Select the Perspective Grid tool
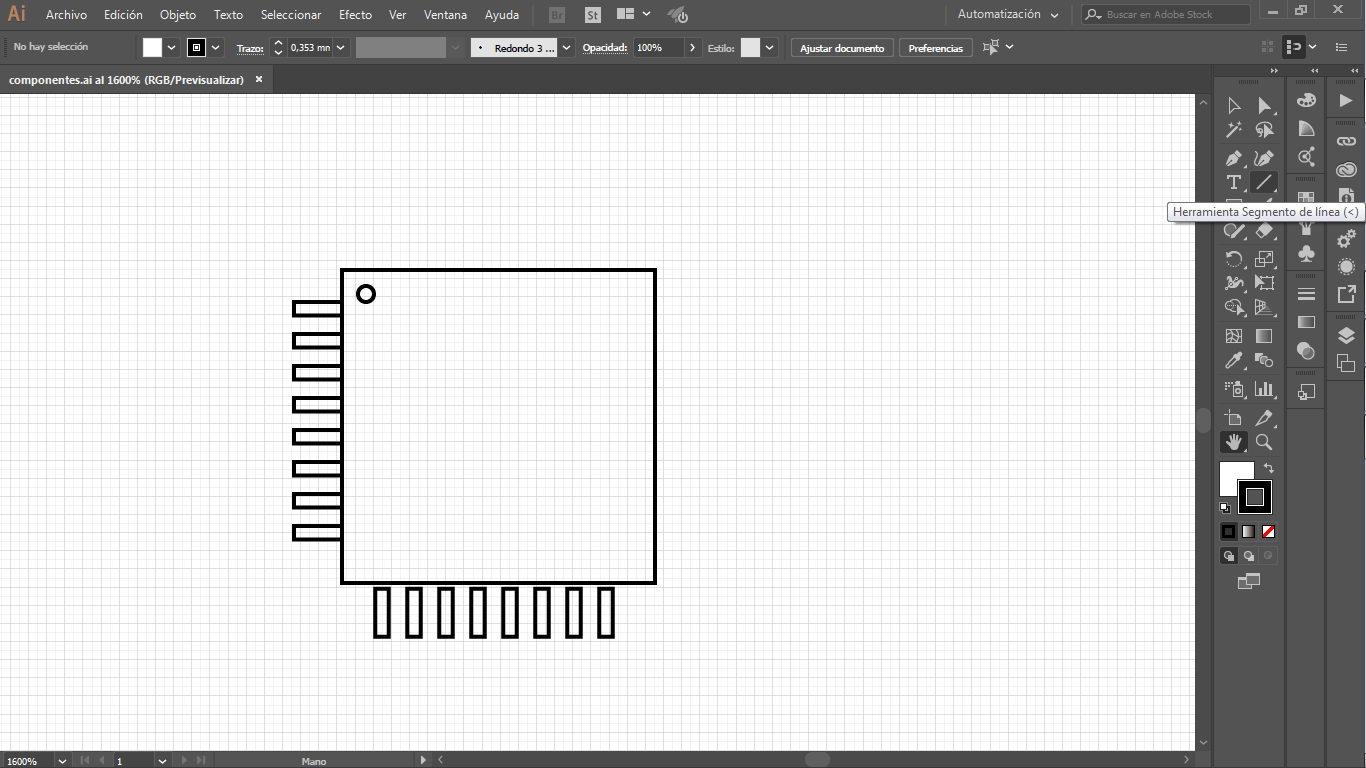The image size is (1366, 768). pos(1264,308)
